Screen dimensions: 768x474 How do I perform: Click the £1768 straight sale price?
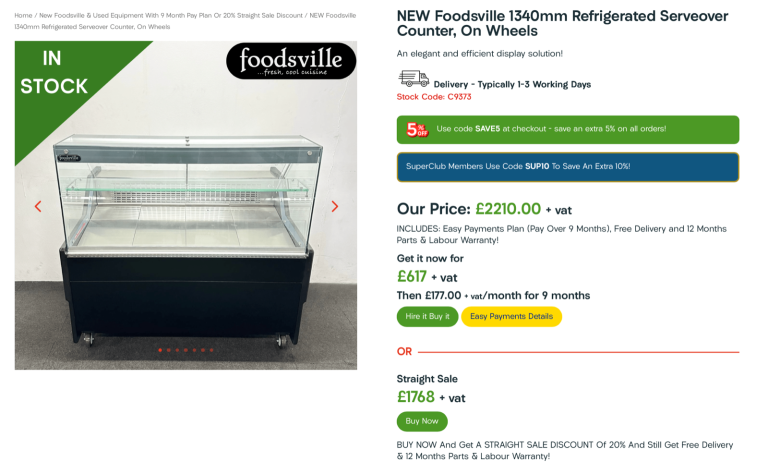tap(416, 397)
